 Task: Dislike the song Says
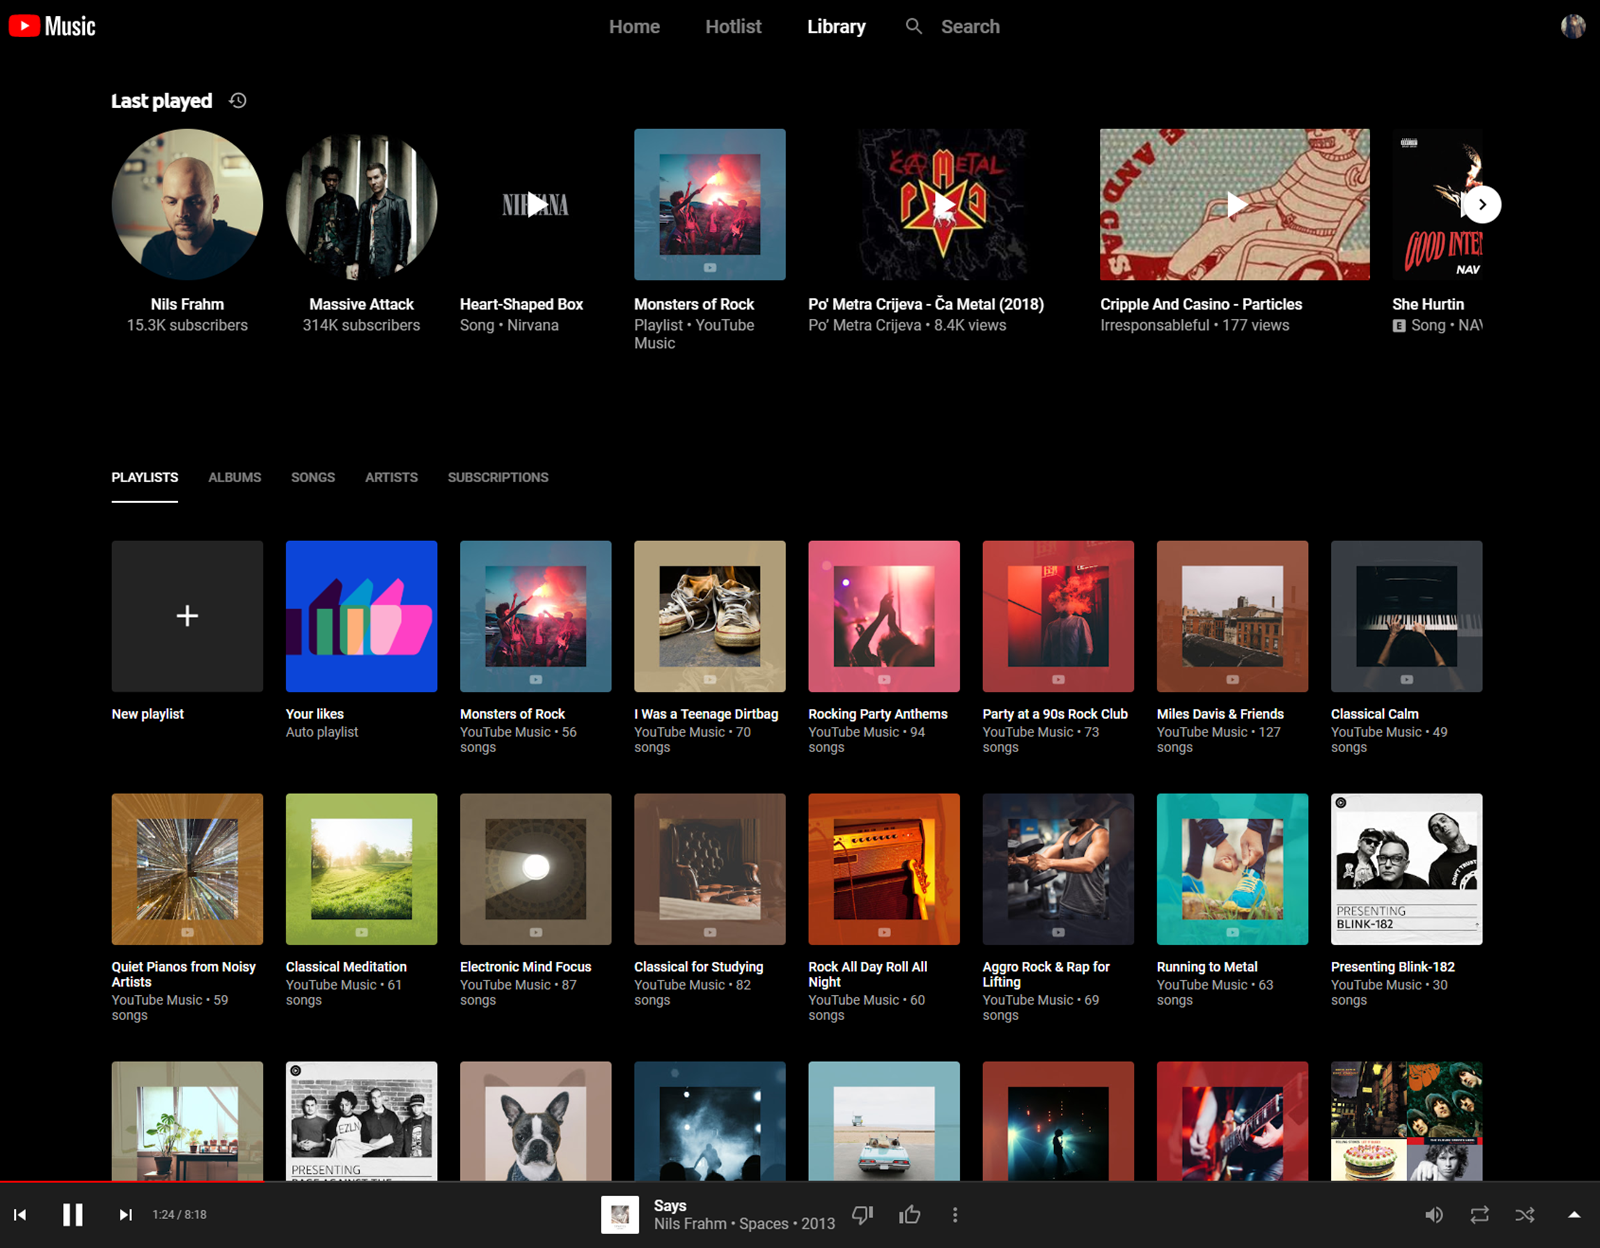click(x=862, y=1214)
